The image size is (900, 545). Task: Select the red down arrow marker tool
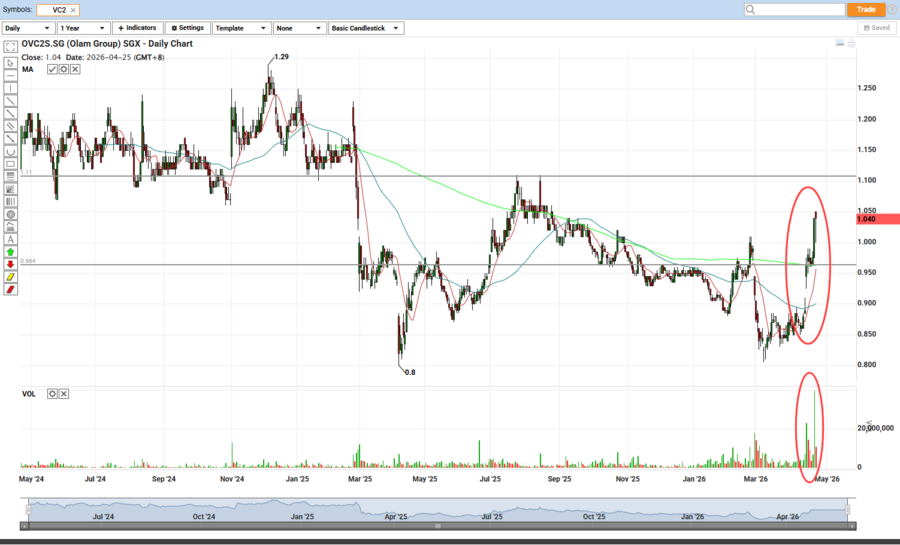tap(11, 264)
